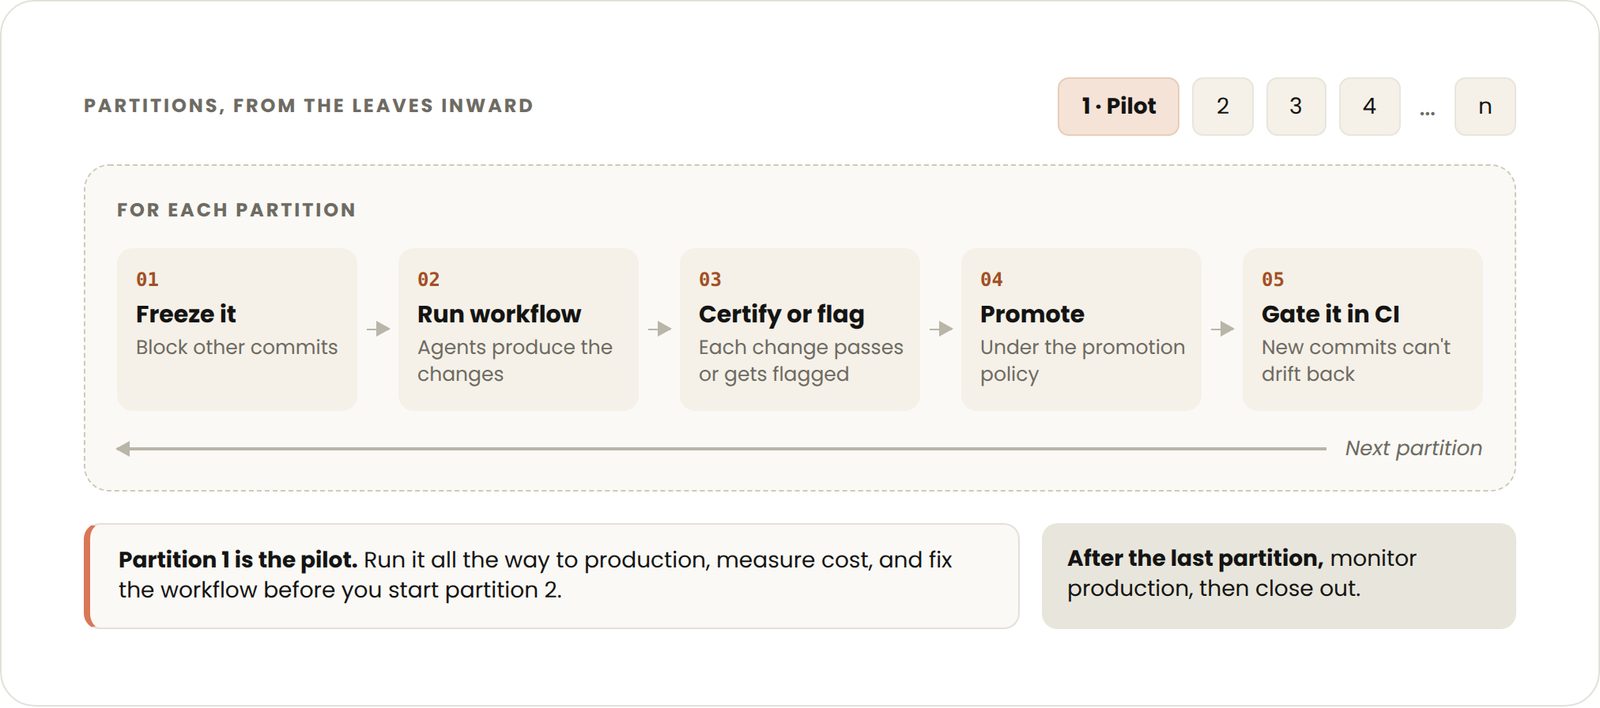Select partition tab 4
This screenshot has height=708, width=1600.
(x=1369, y=106)
